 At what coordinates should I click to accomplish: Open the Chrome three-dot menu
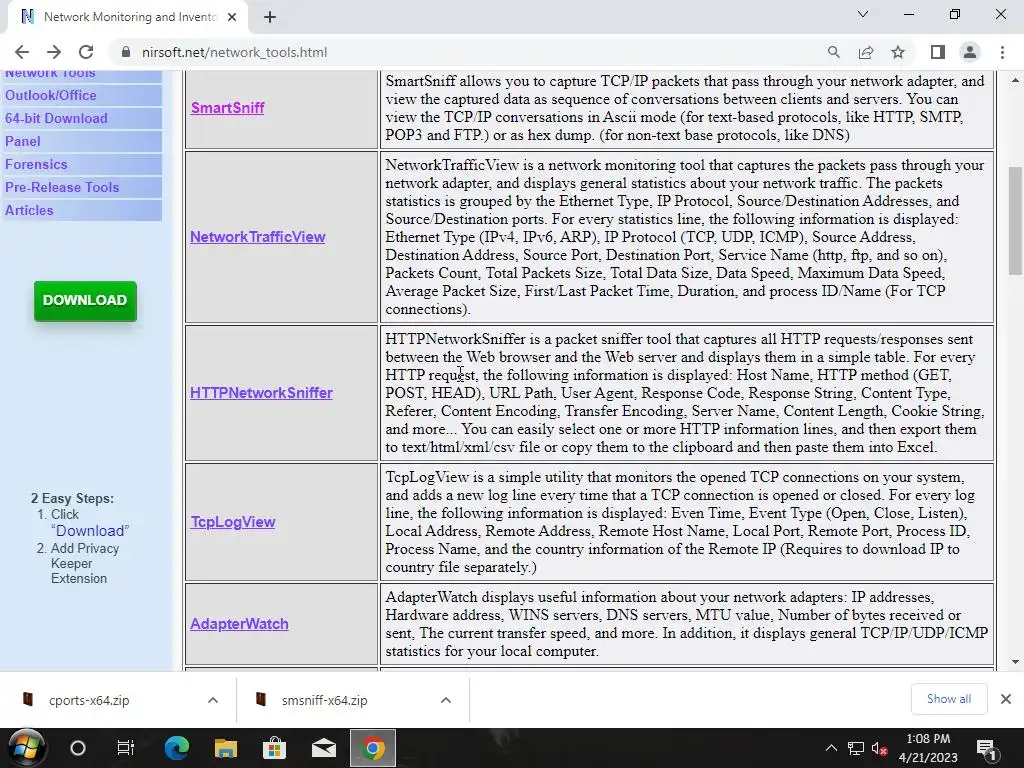tap(1002, 52)
